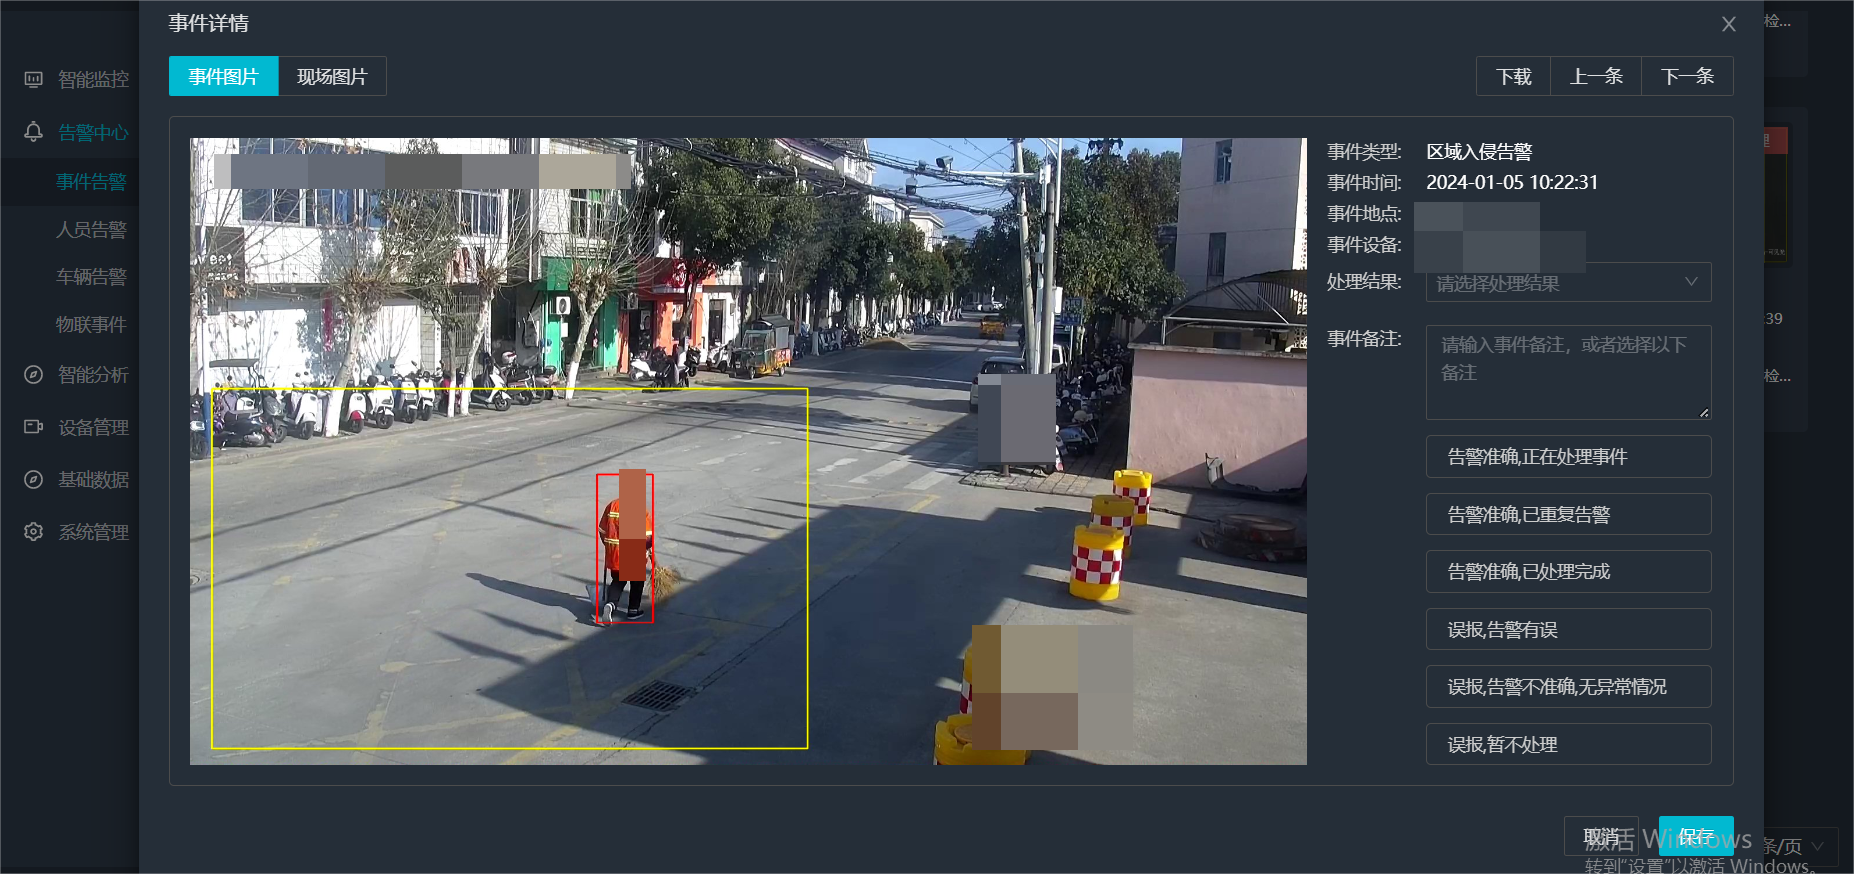This screenshot has height=874, width=1854.
Task: Click the event snapshot image
Action: 748,451
